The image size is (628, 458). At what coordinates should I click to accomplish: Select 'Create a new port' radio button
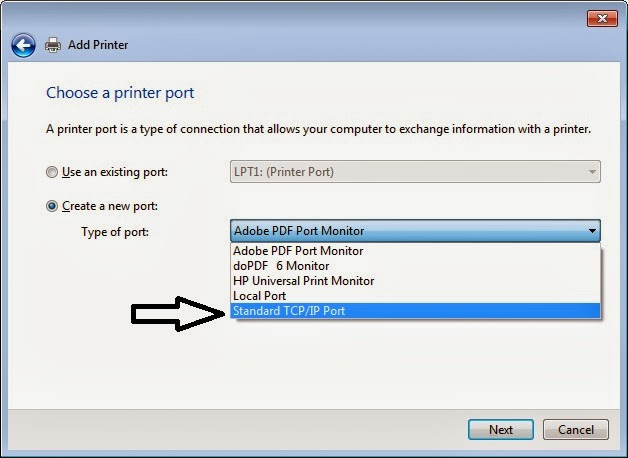(x=52, y=206)
